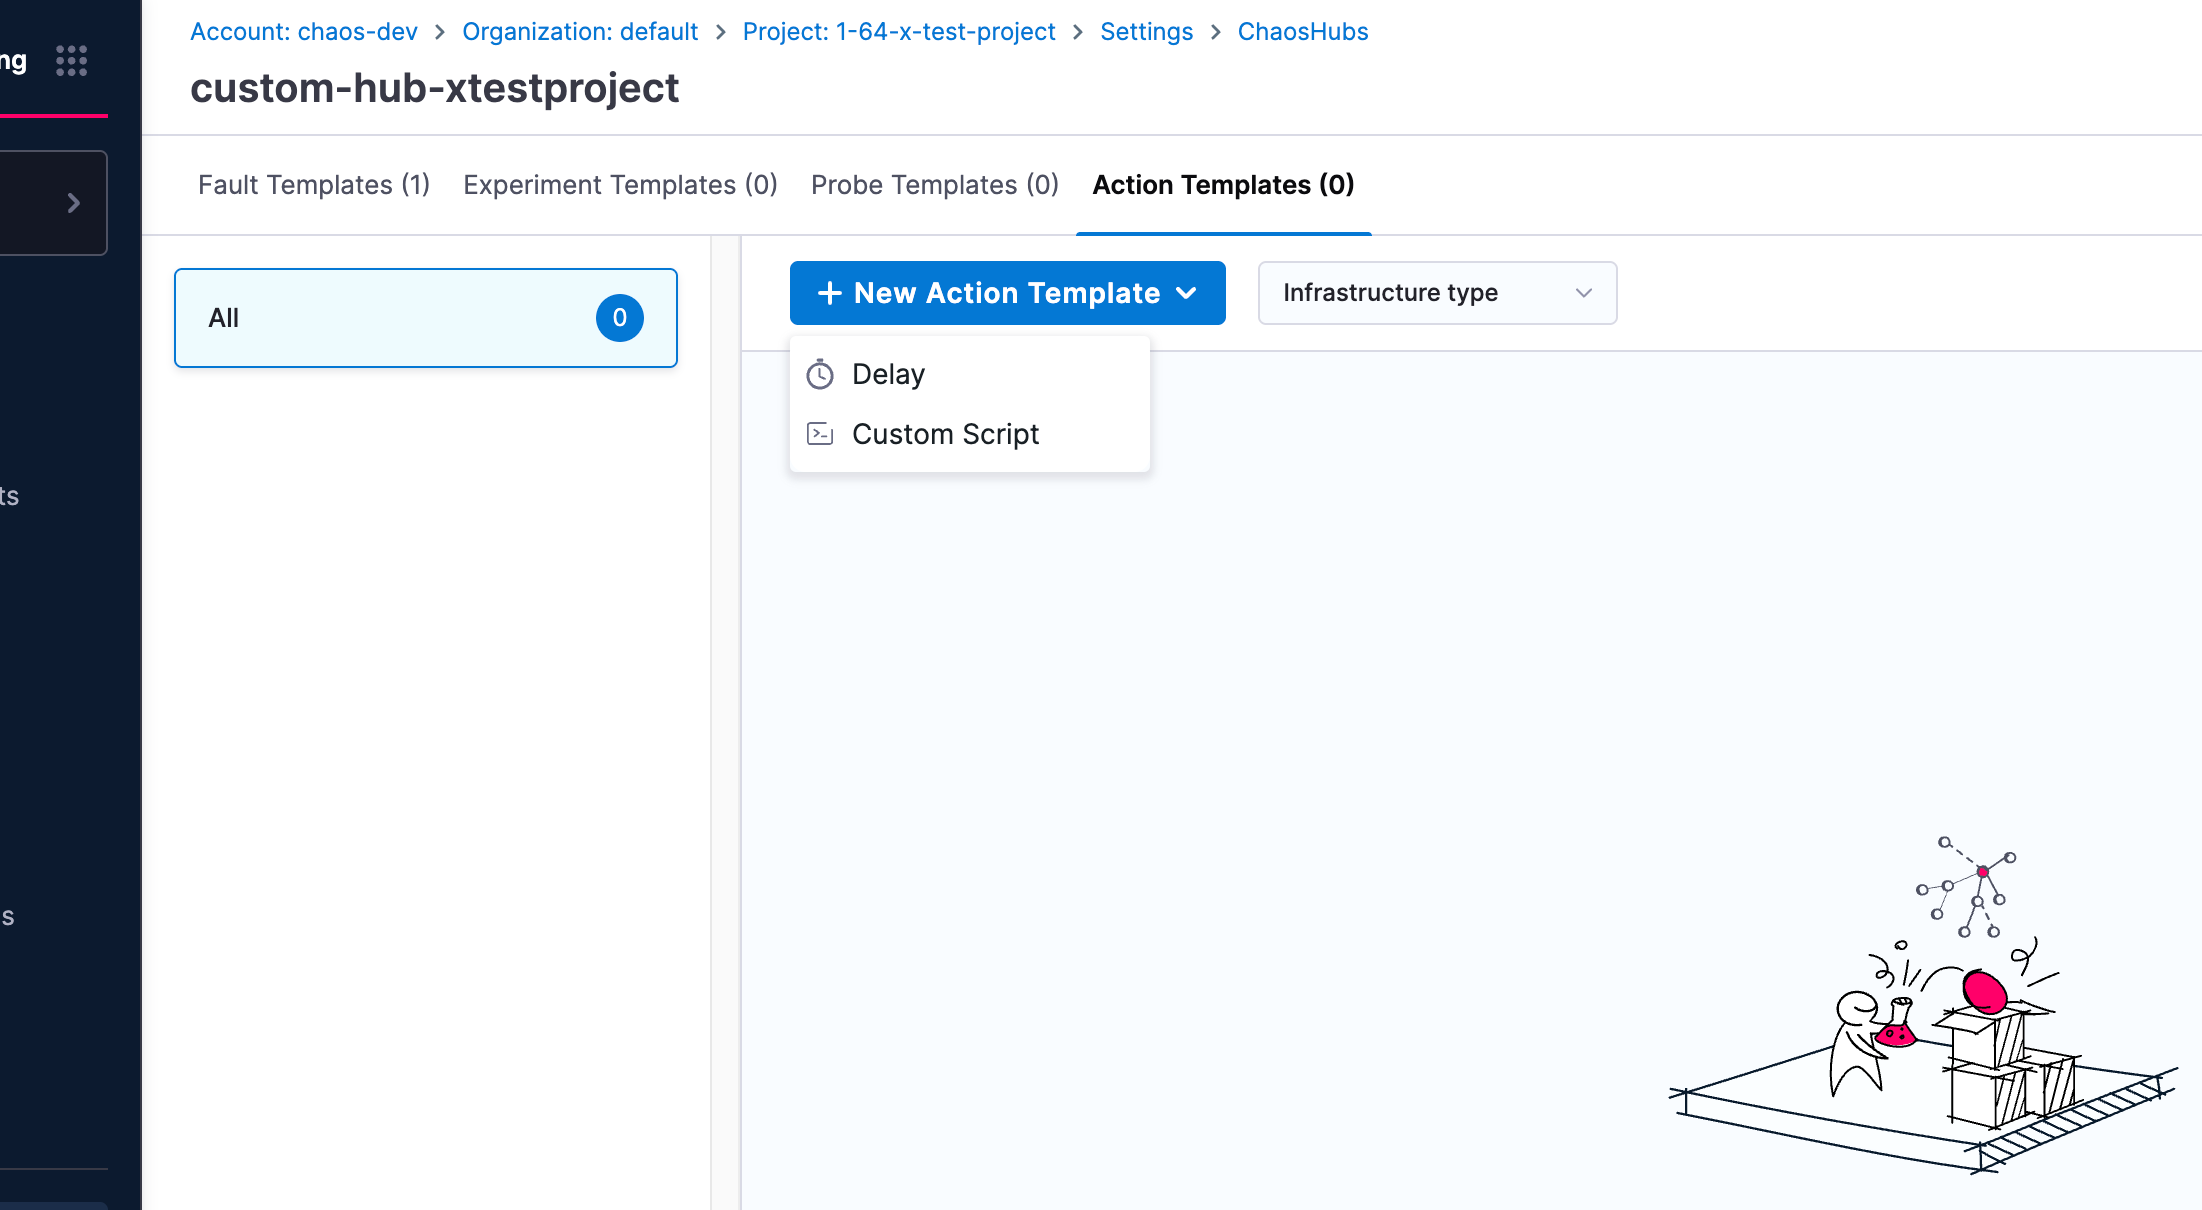The image size is (2202, 1210).
Task: Click the plus icon on New Action Template
Action: click(830, 292)
